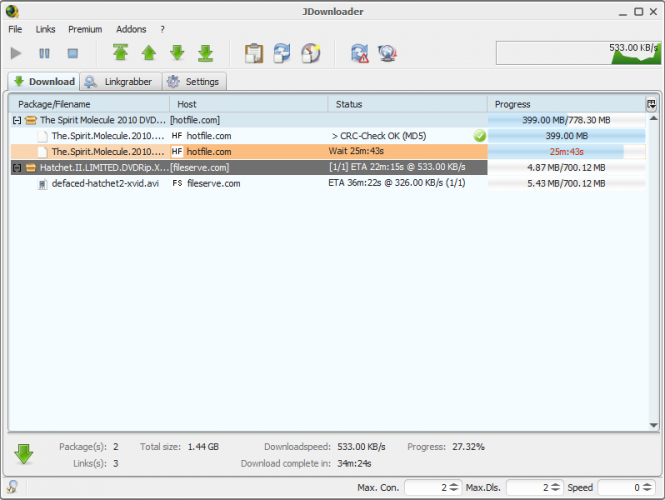Click HF host icon in highlighted waiting row
The height and width of the screenshot is (500, 665).
pyautogui.click(x=177, y=151)
